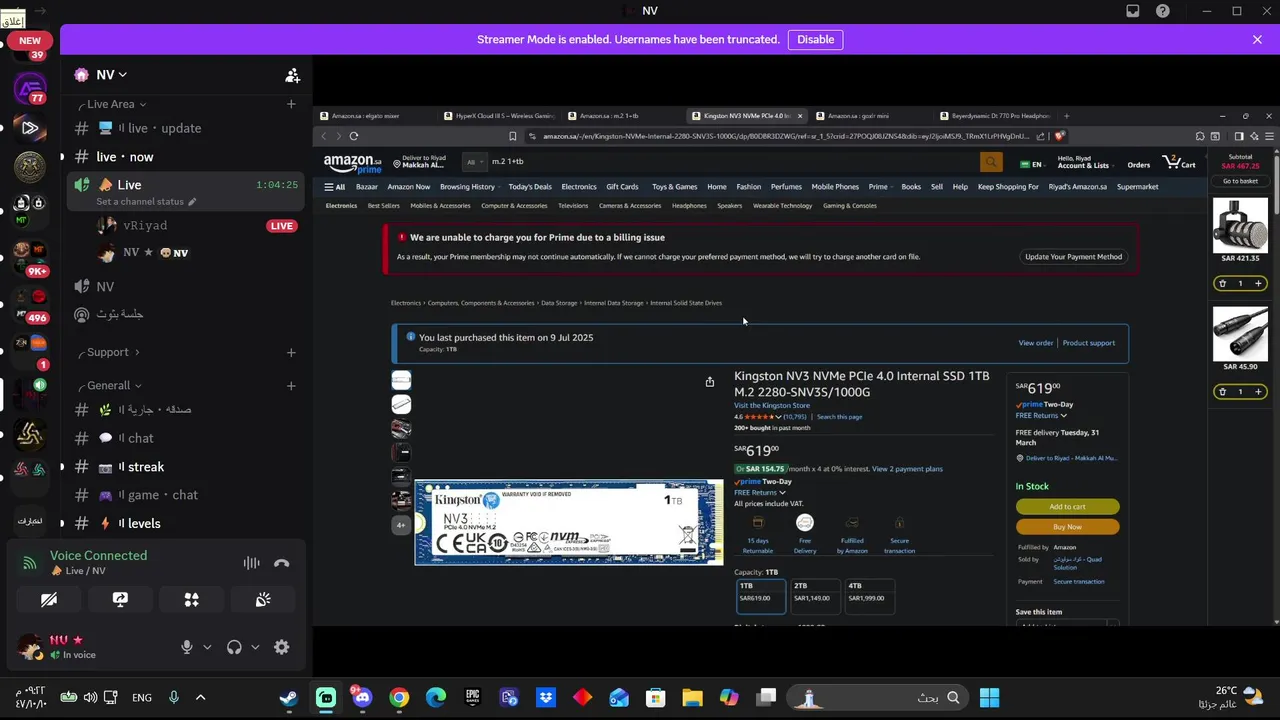This screenshot has height=720, width=1280.
Task: Open the soundboard icon
Action: [263, 599]
